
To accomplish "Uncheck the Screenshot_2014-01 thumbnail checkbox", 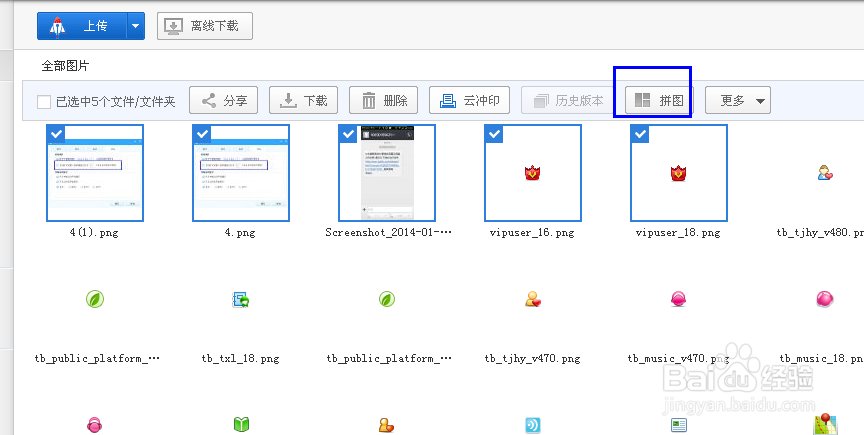I will pos(348,133).
